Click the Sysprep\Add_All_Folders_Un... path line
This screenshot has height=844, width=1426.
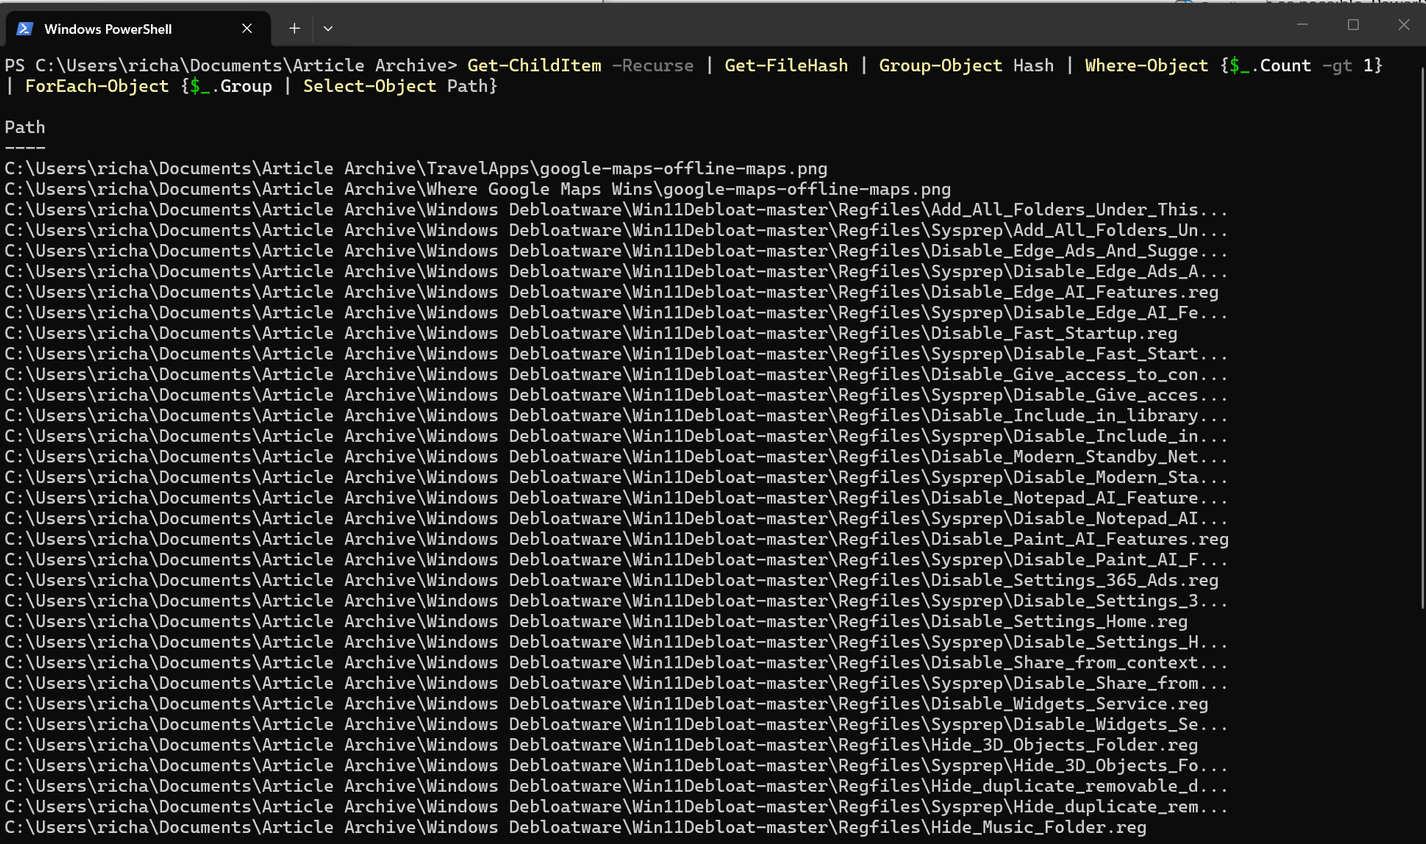pyautogui.click(x=616, y=230)
